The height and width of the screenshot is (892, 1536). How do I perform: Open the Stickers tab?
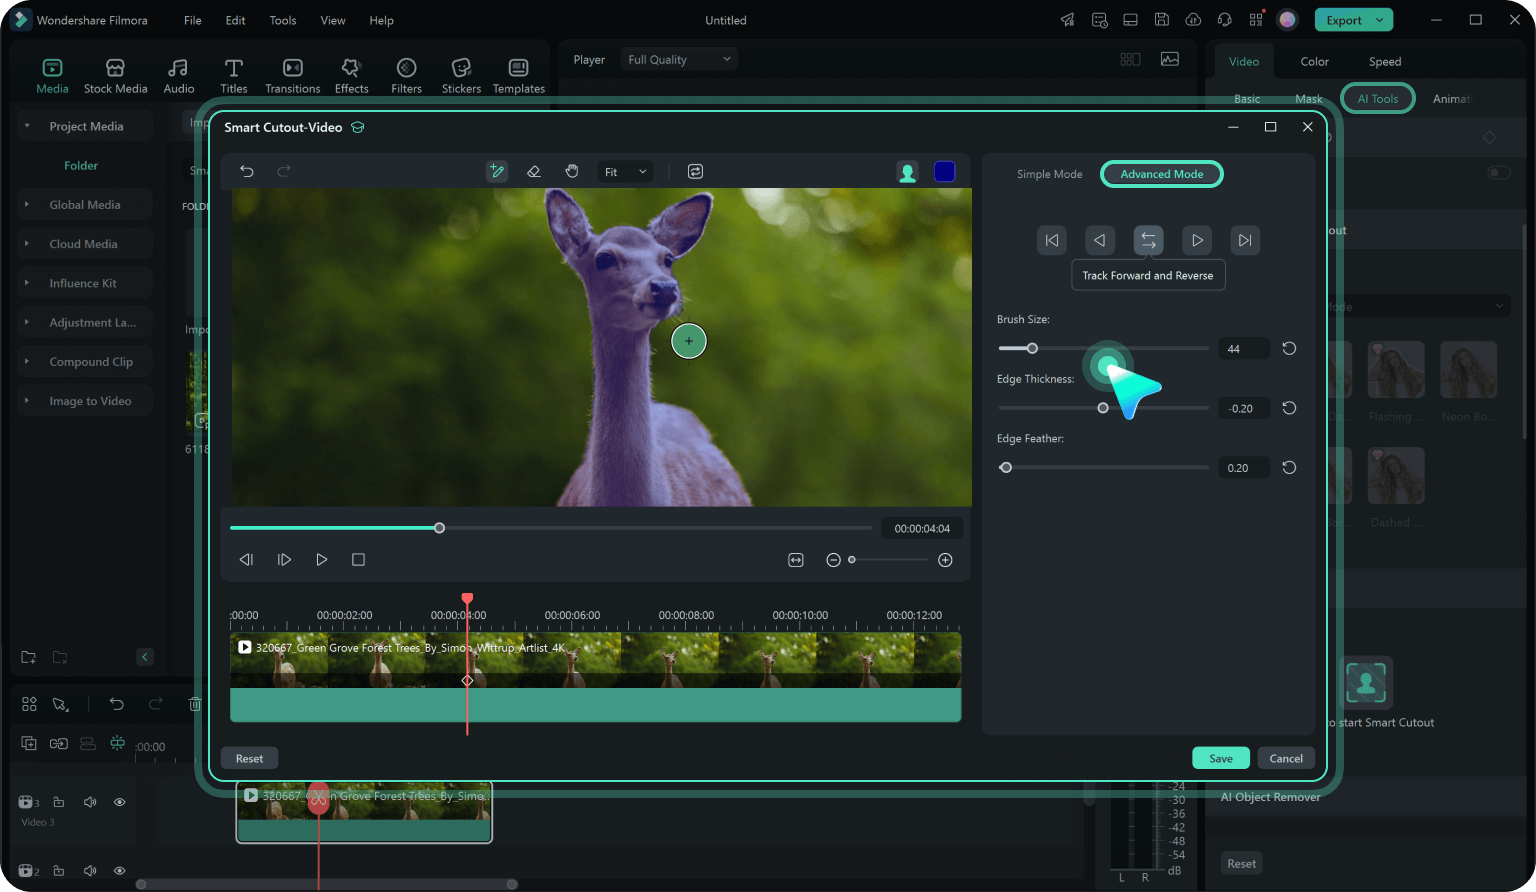coord(461,76)
